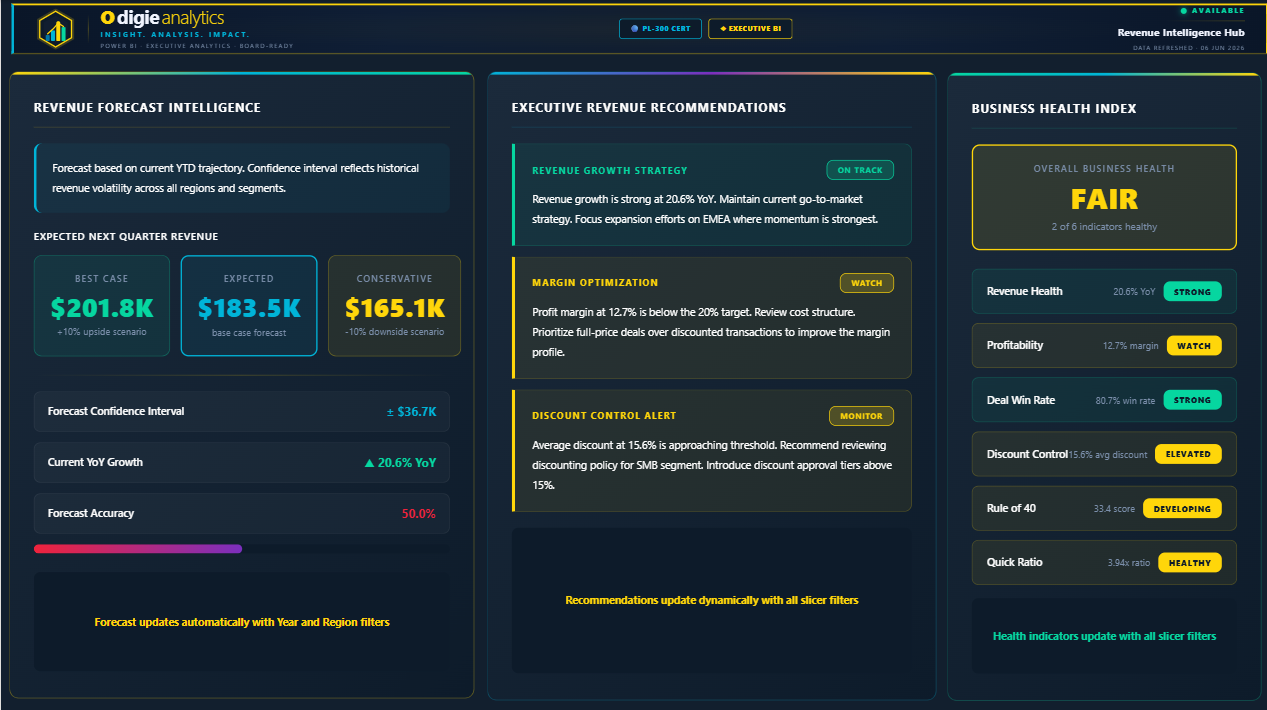
Task: Click the WATCH badge for Profitability
Action: 1194,346
